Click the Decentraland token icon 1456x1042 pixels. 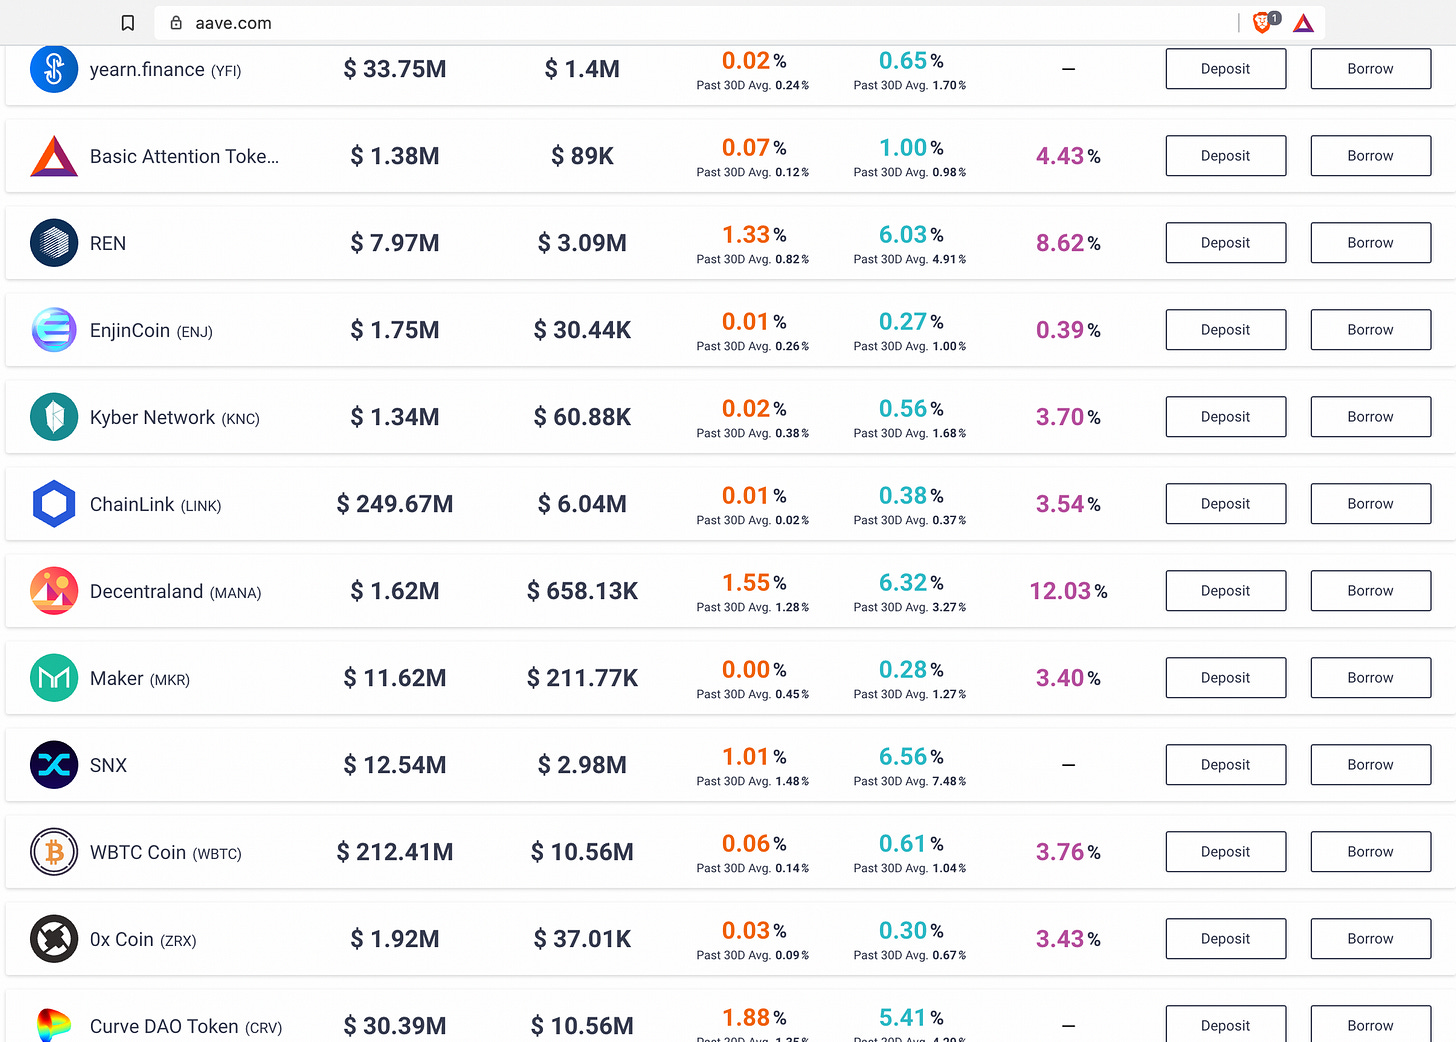click(54, 591)
